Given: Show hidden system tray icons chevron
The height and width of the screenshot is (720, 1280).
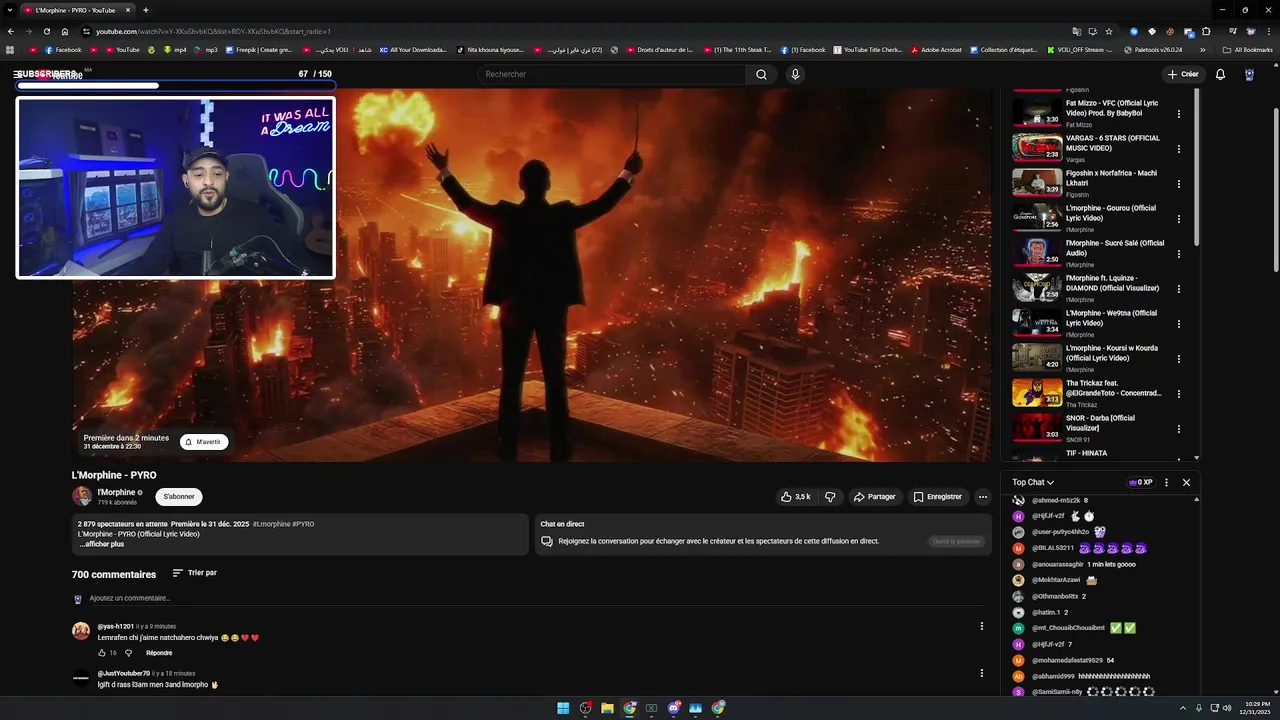Looking at the screenshot, I should 1182,708.
